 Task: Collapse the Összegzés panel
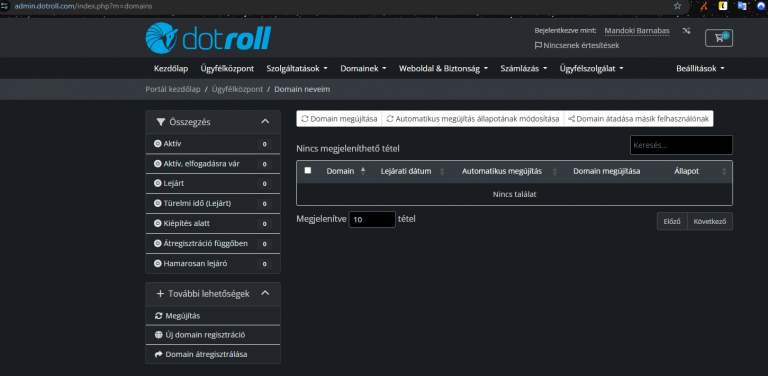[x=265, y=121]
